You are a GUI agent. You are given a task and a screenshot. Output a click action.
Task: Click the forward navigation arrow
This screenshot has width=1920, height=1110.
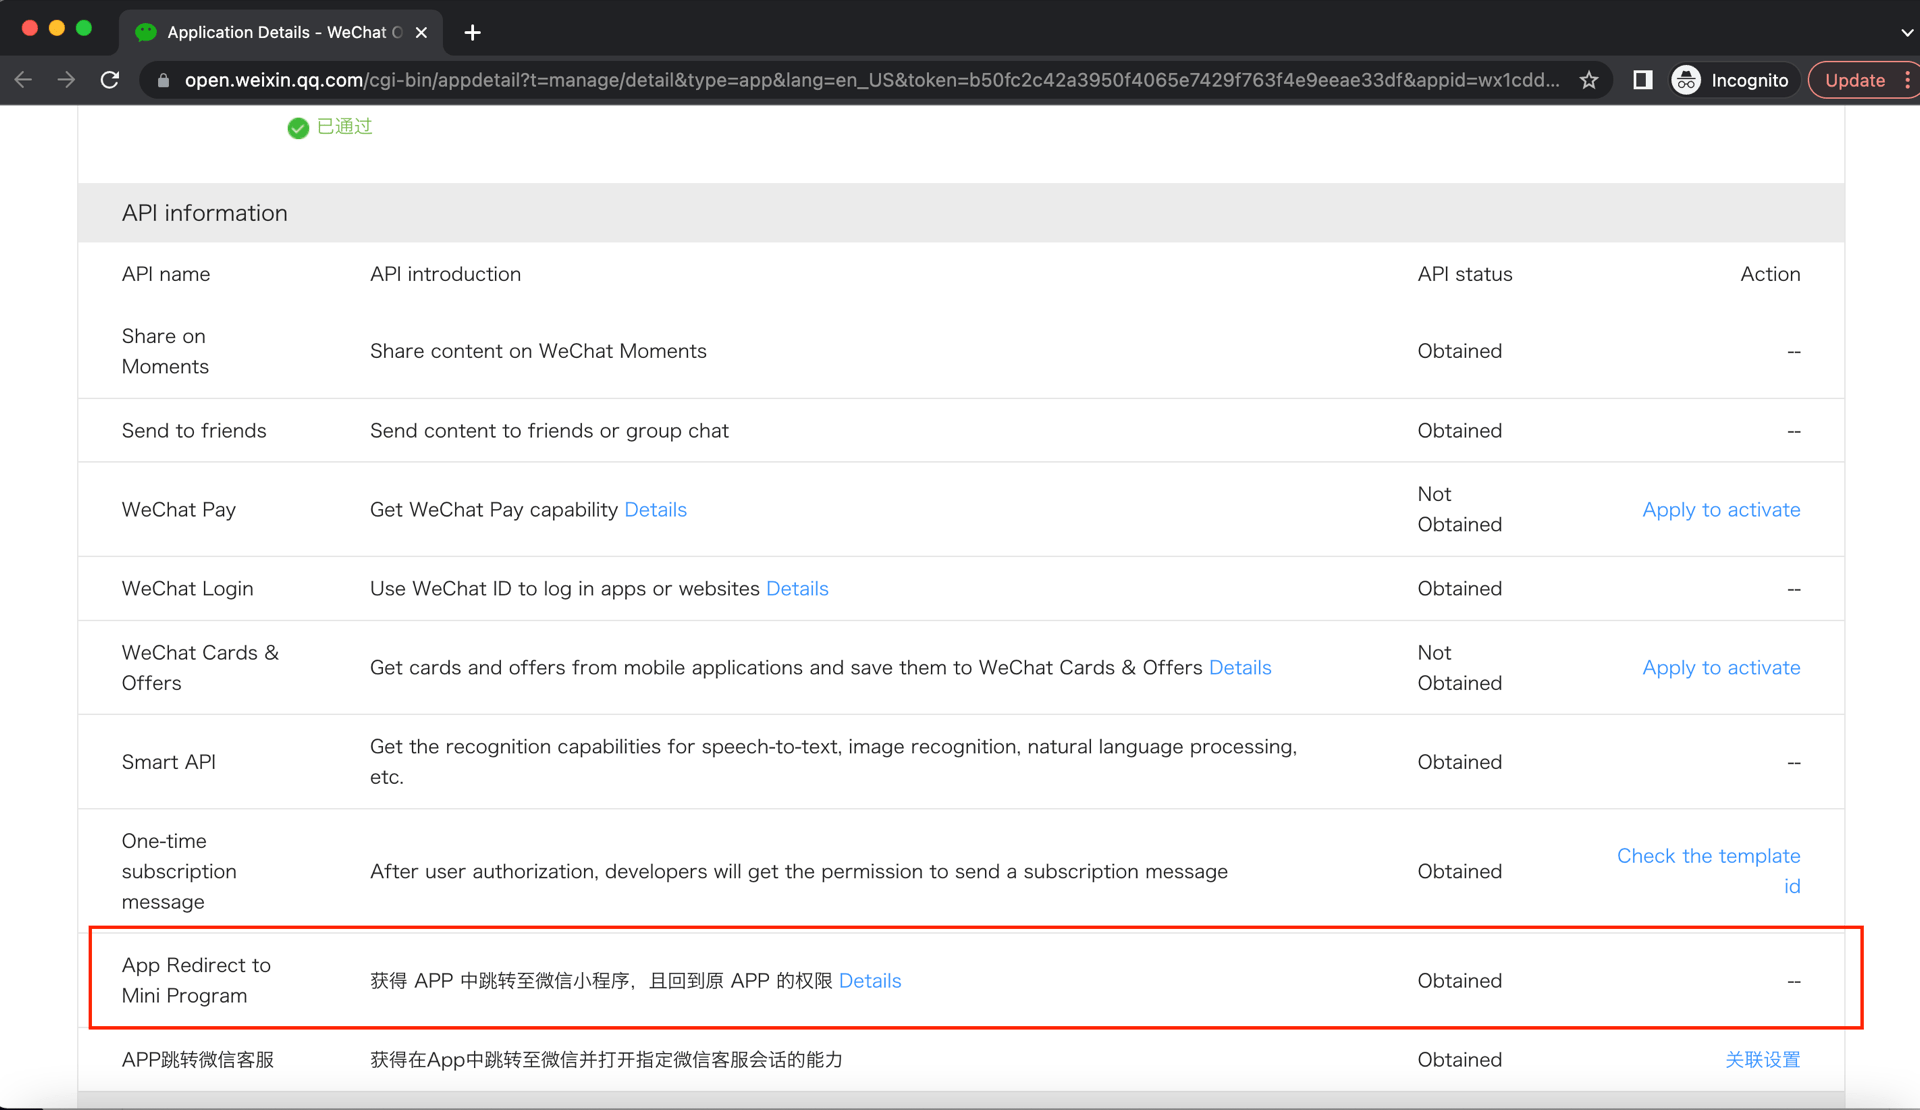tap(66, 80)
